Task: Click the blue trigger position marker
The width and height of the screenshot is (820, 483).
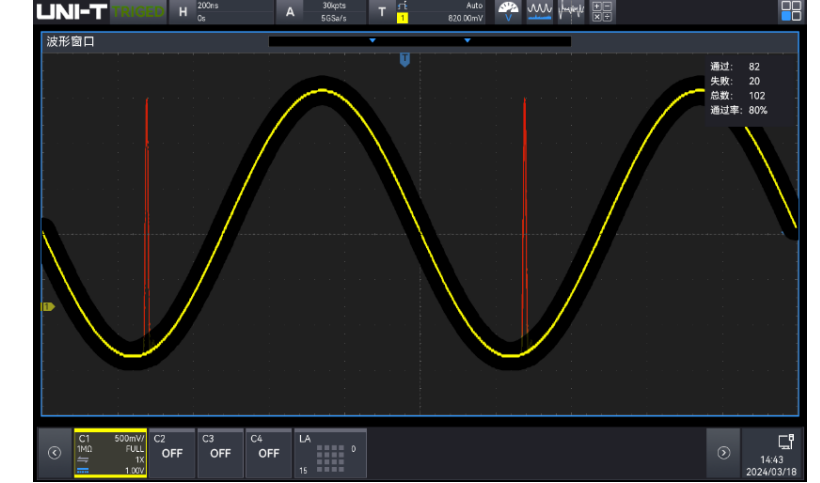Action: [x=404, y=61]
